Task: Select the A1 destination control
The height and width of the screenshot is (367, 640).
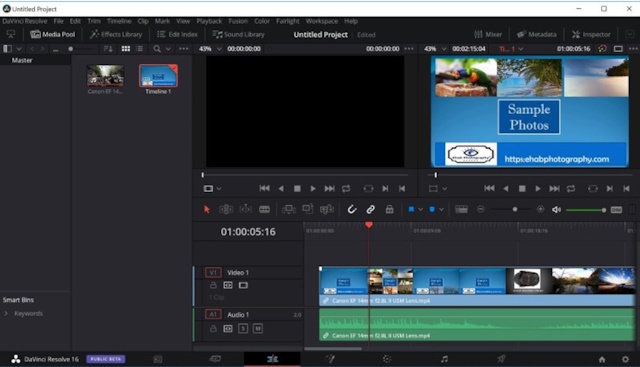Action: point(213,314)
